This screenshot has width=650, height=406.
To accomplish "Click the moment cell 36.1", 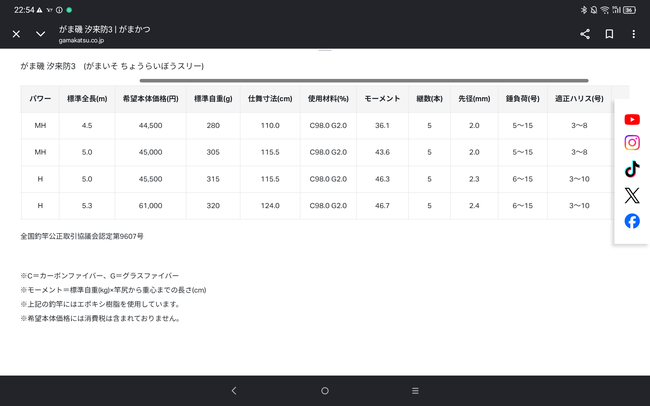I will (x=382, y=125).
